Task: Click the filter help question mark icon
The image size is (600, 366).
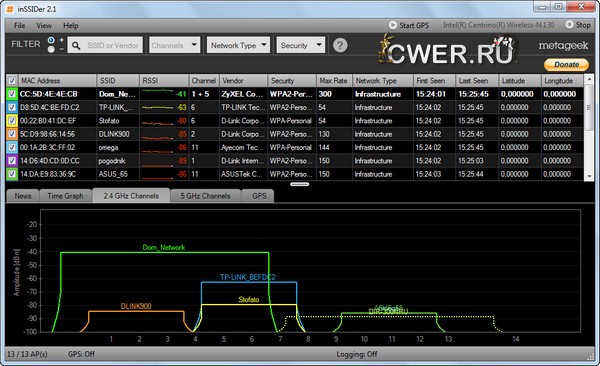Action: click(x=340, y=45)
